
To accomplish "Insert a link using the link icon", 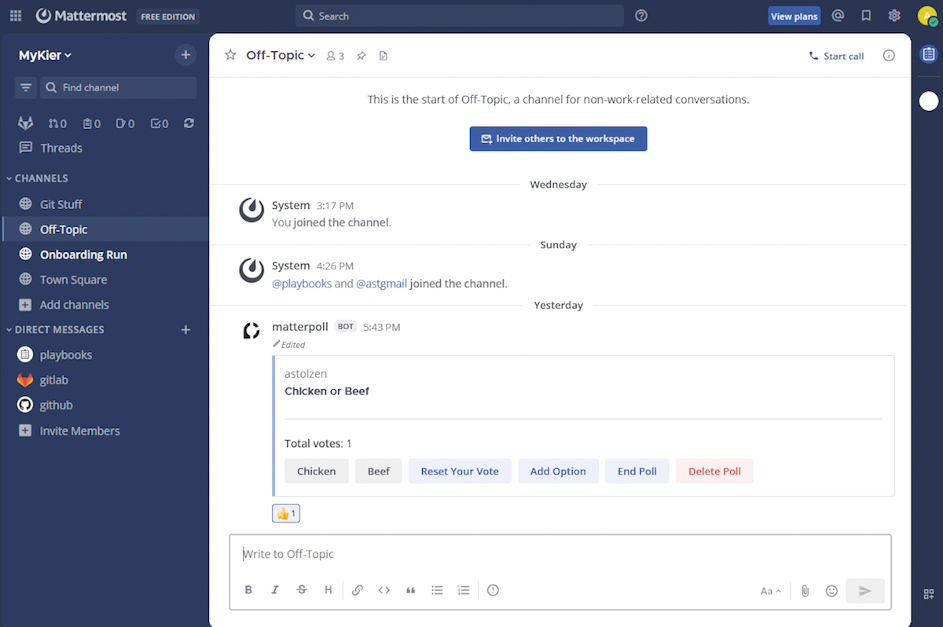I will click(357, 591).
